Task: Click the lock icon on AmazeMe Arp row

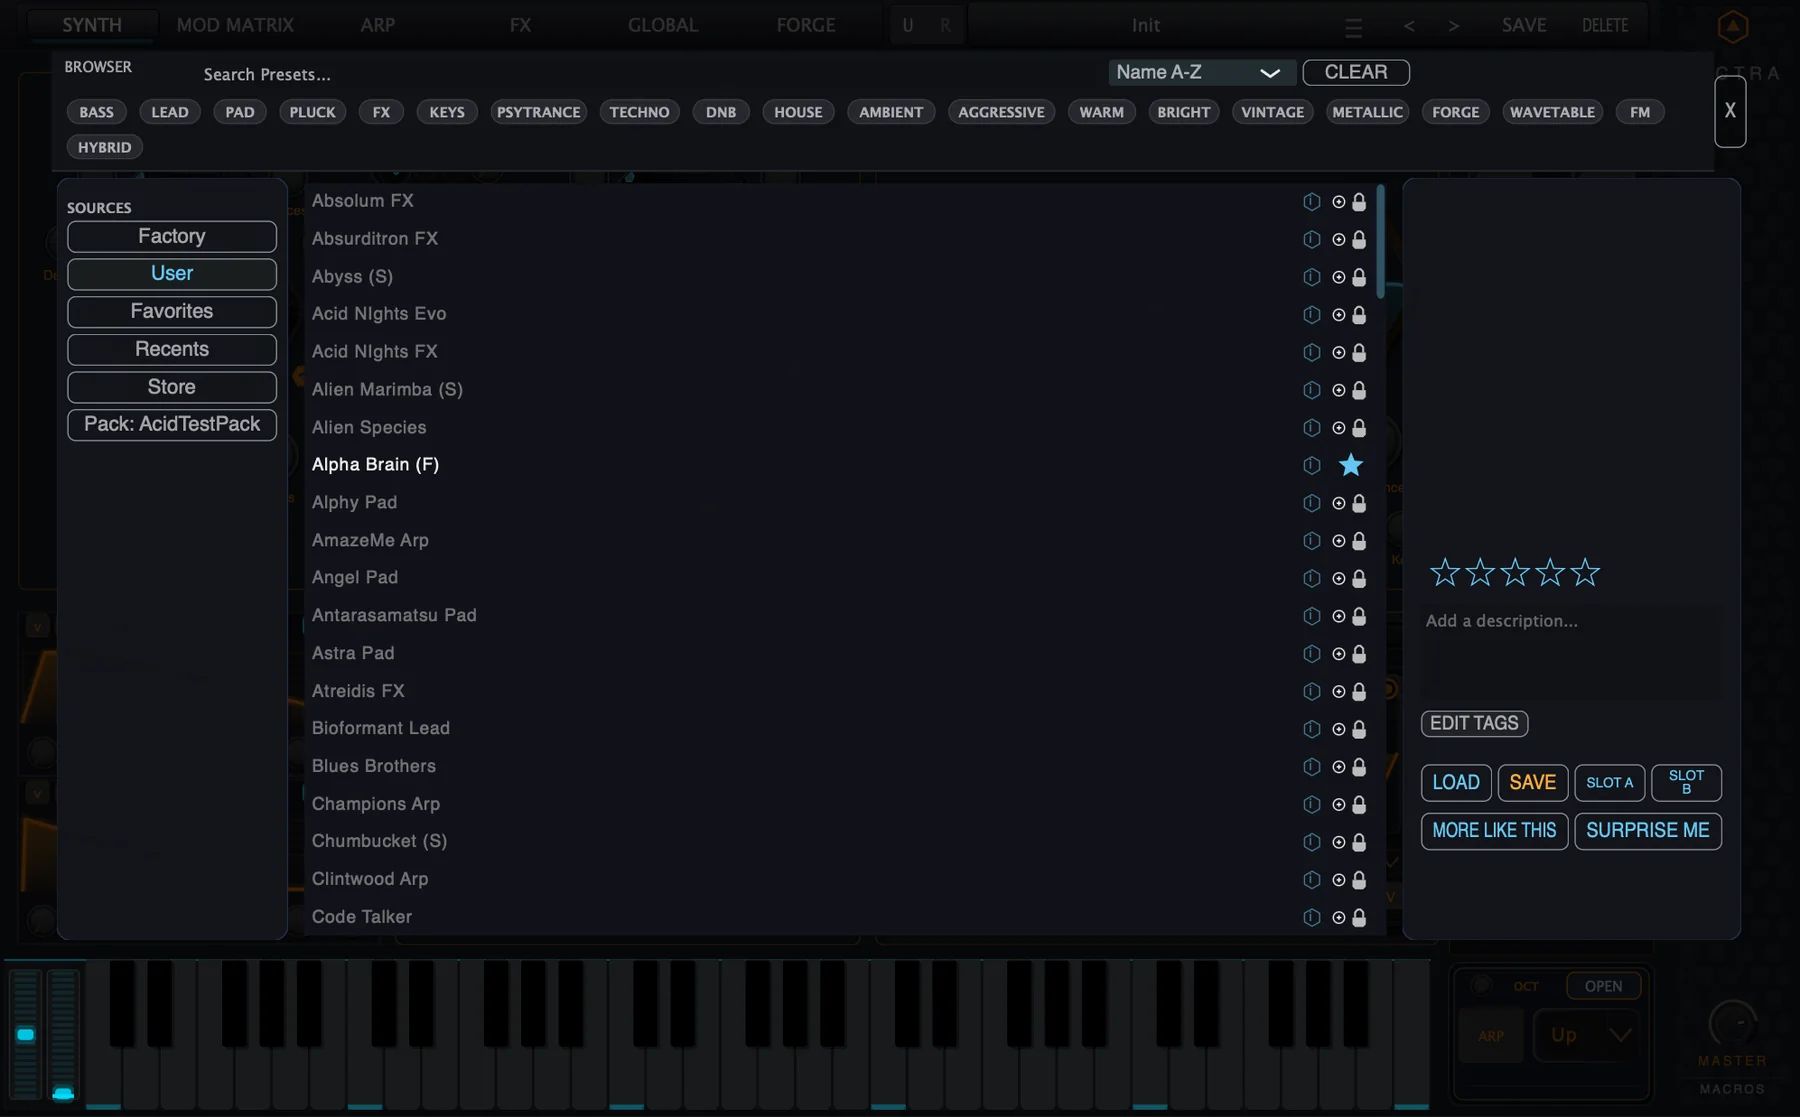Action: [x=1359, y=541]
